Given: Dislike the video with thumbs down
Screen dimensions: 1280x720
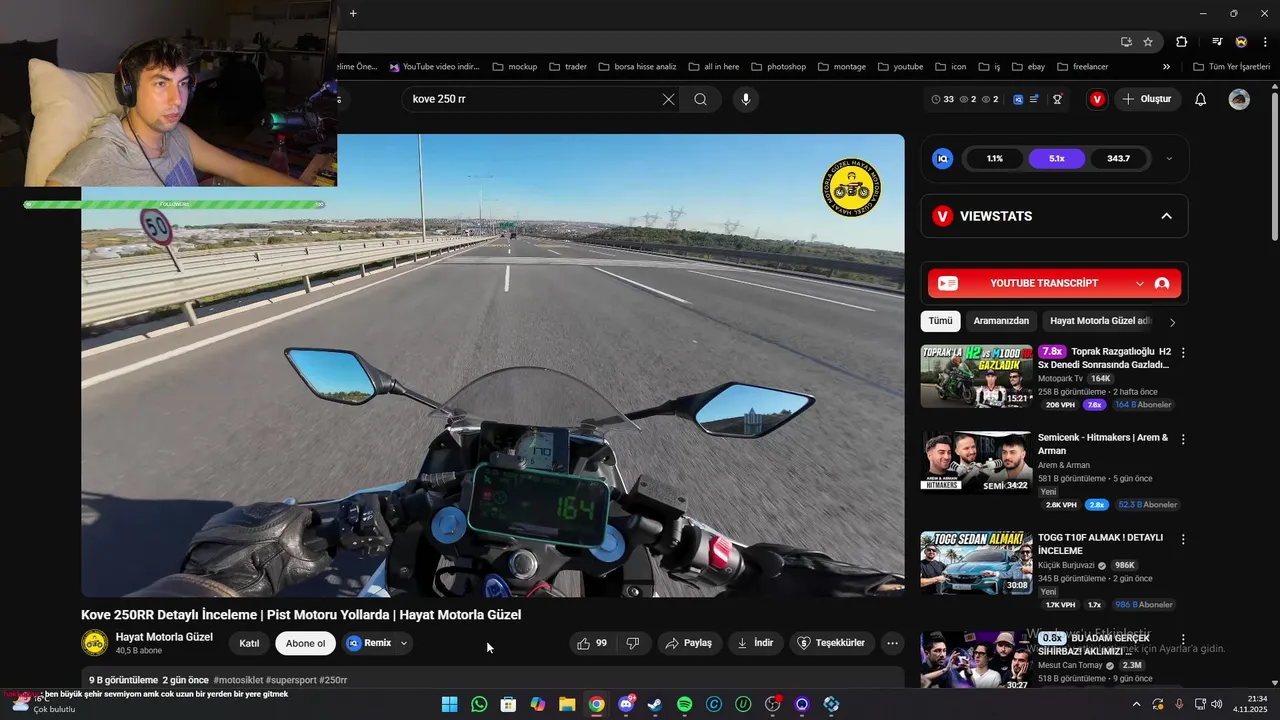Looking at the screenshot, I should 633,643.
